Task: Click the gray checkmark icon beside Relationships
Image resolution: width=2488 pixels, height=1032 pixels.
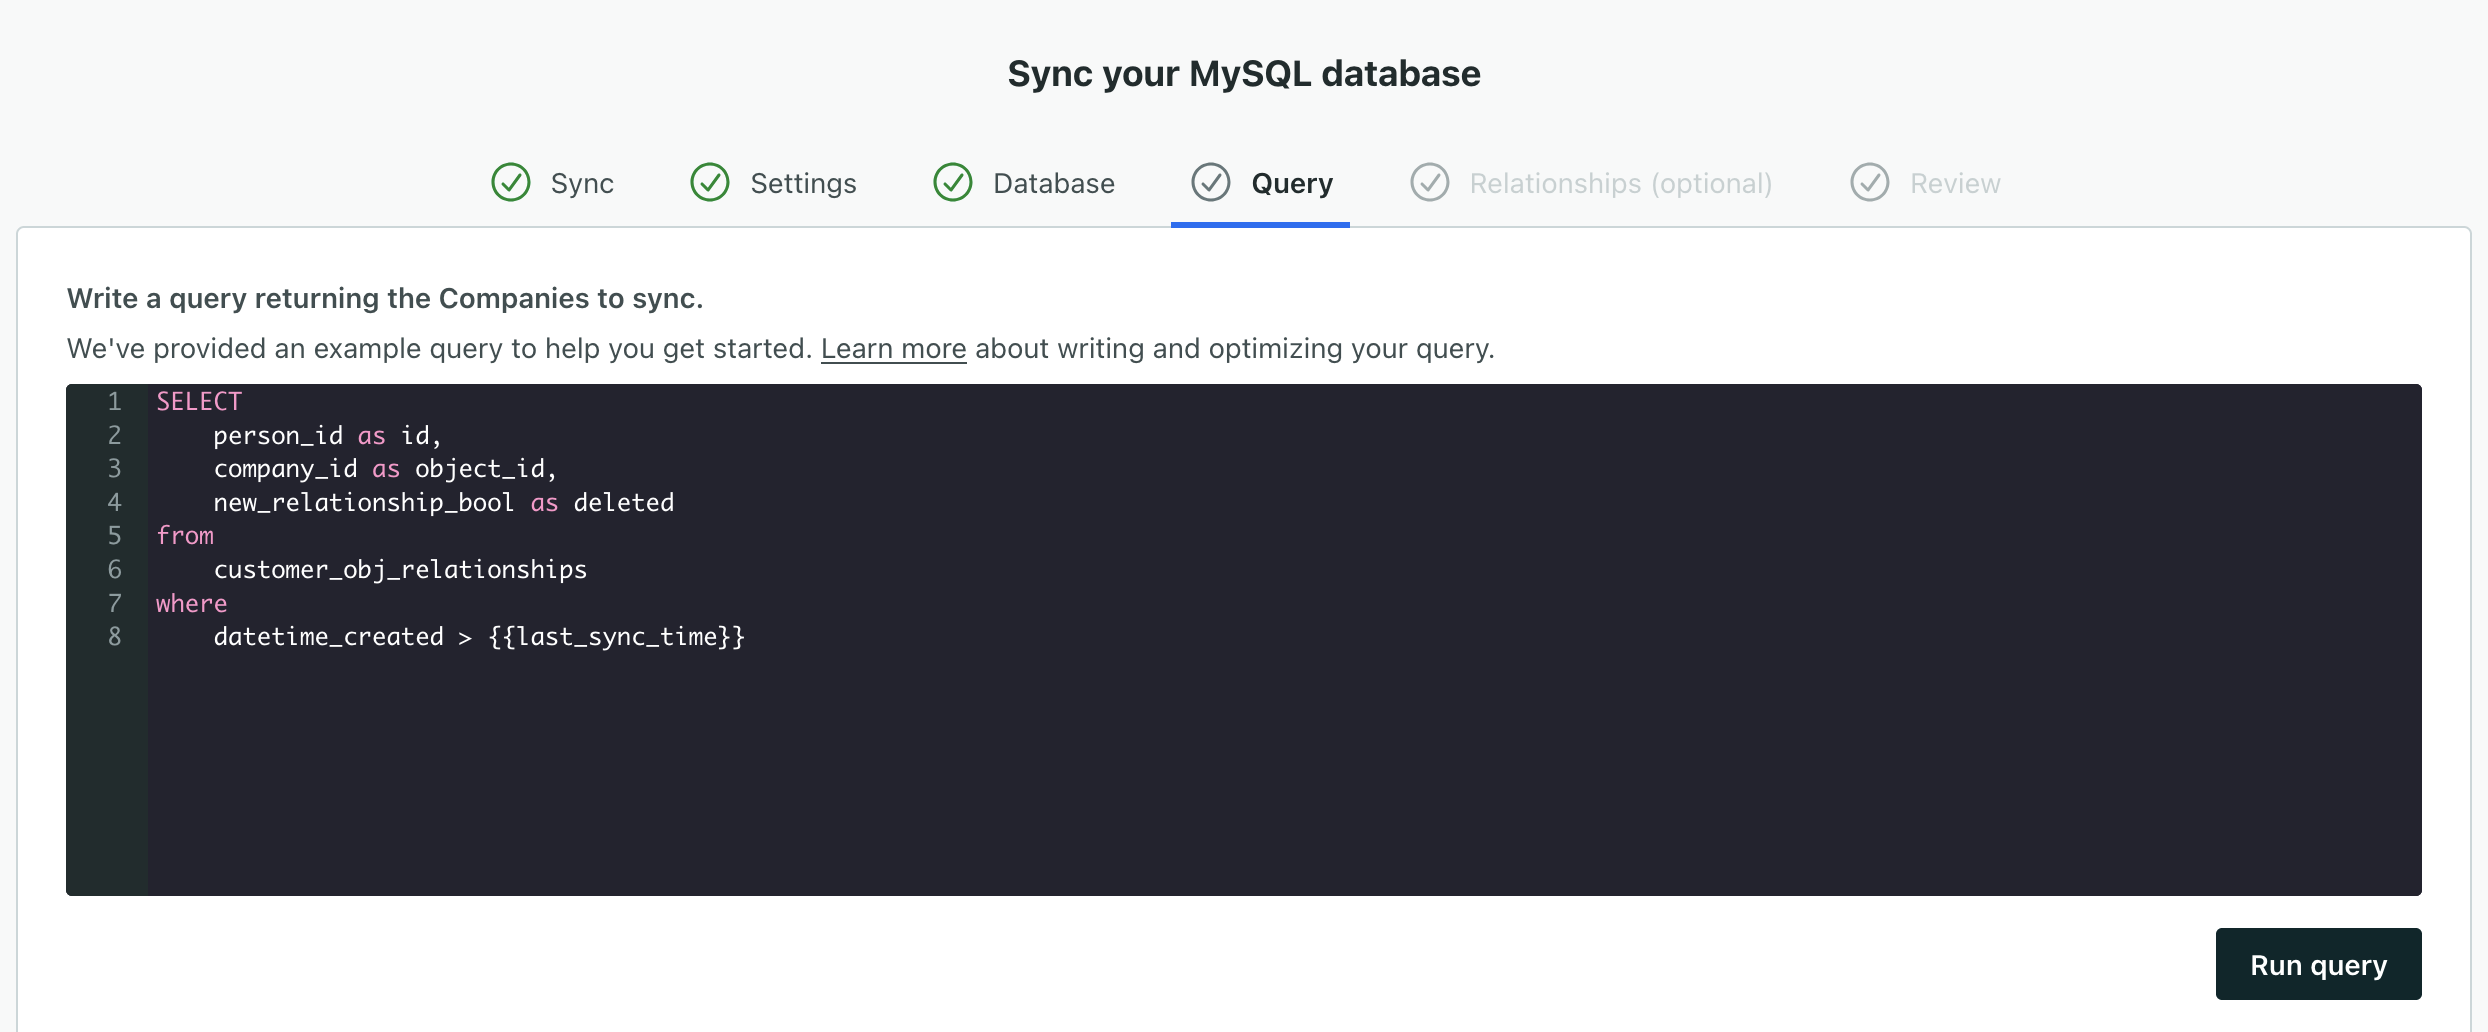Action: coord(1430,183)
